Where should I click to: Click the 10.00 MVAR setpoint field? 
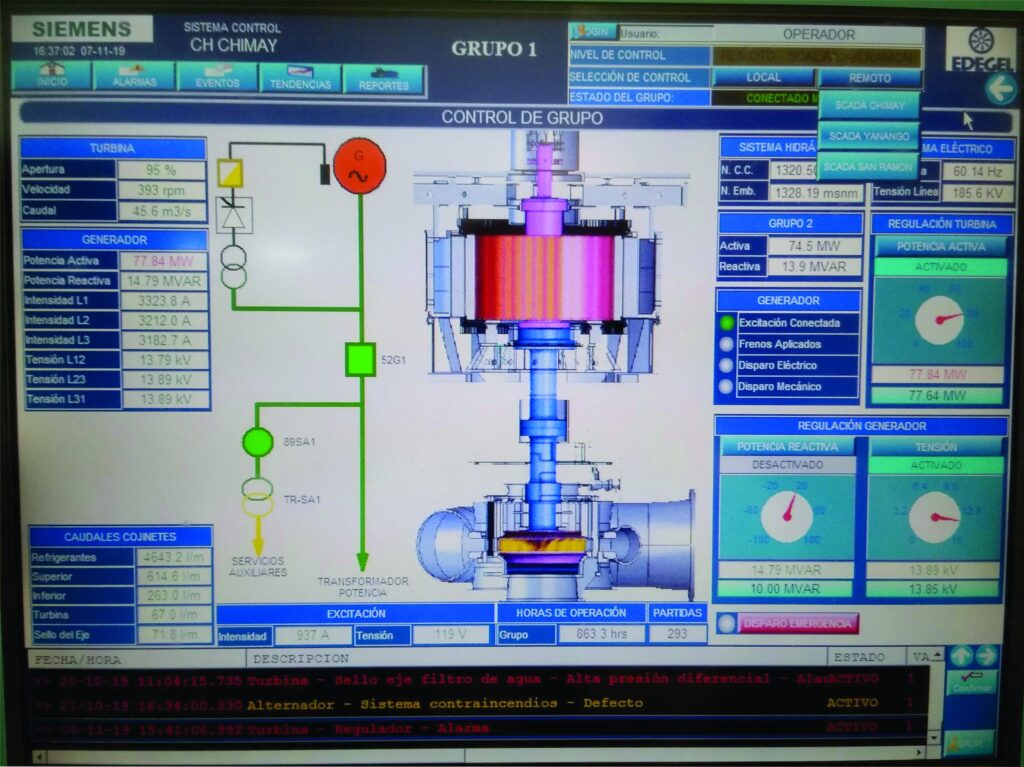click(786, 589)
